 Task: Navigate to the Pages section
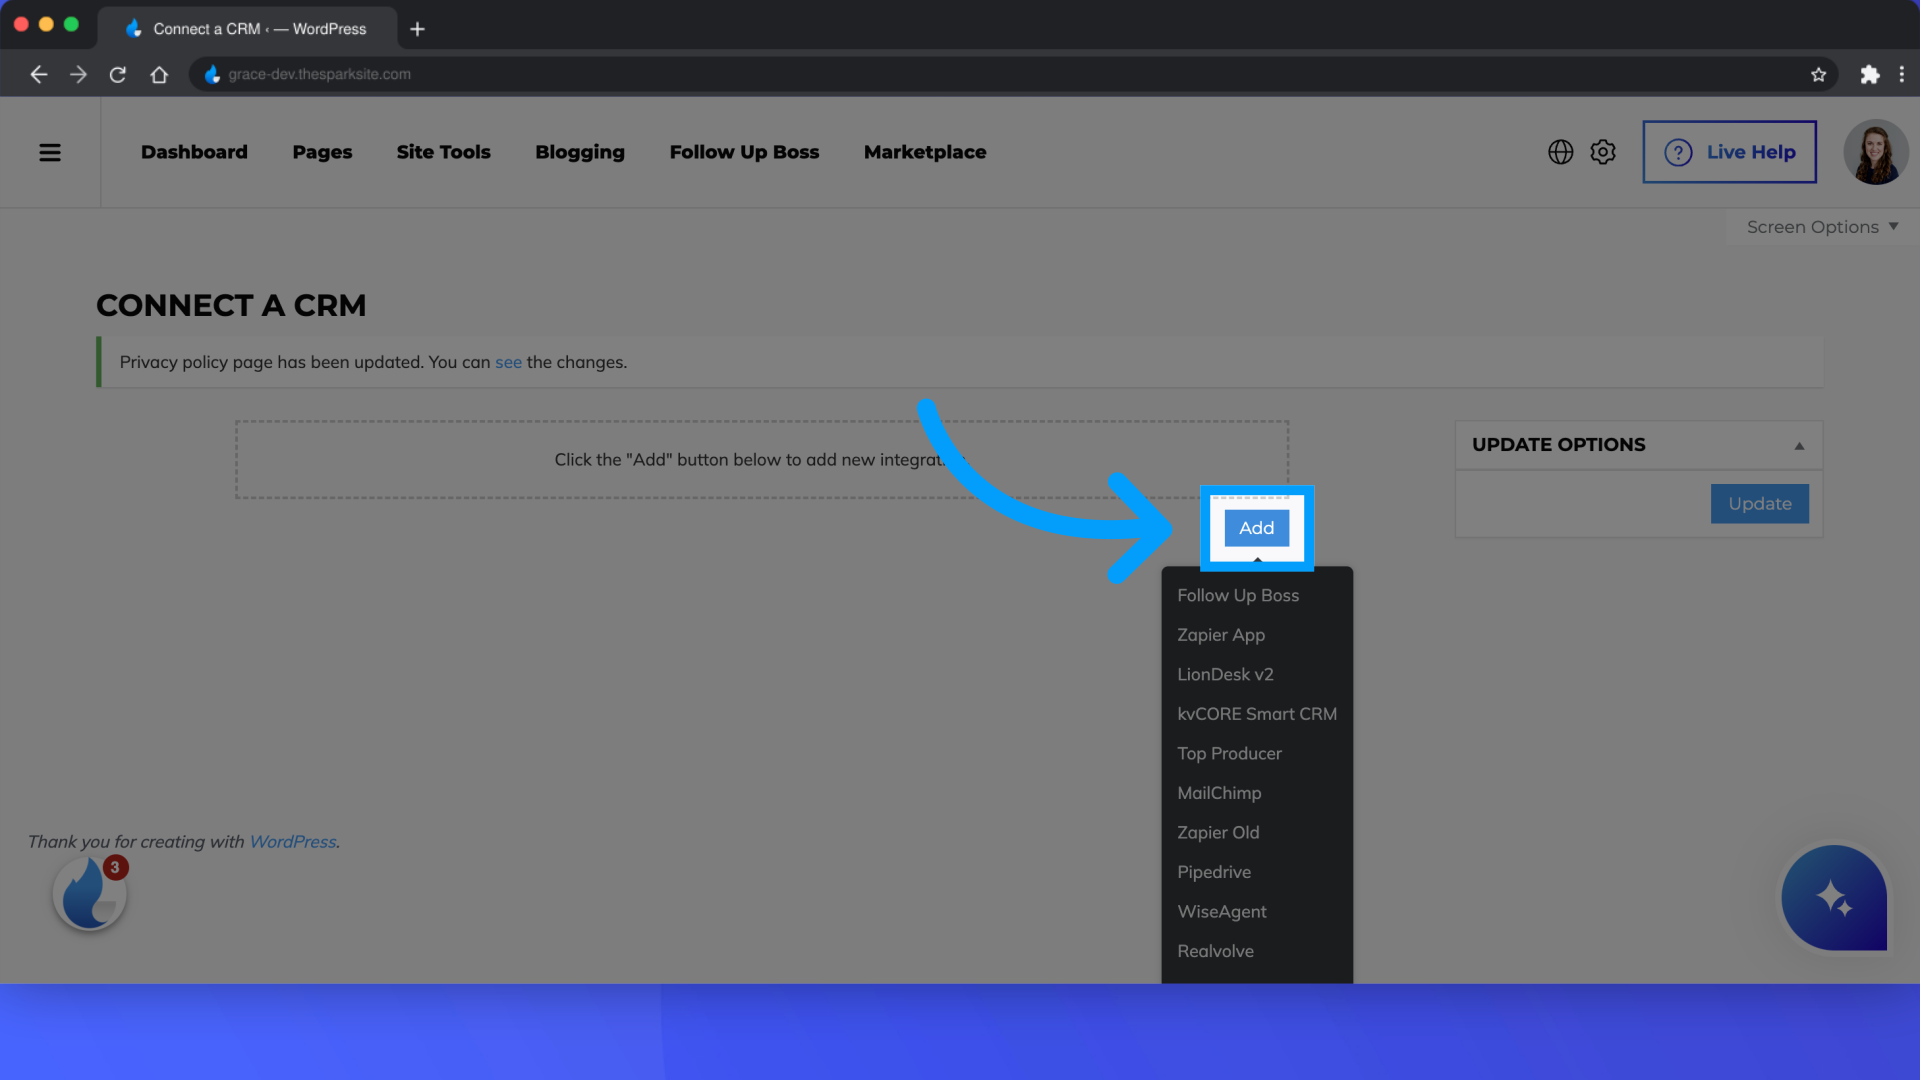click(x=322, y=150)
